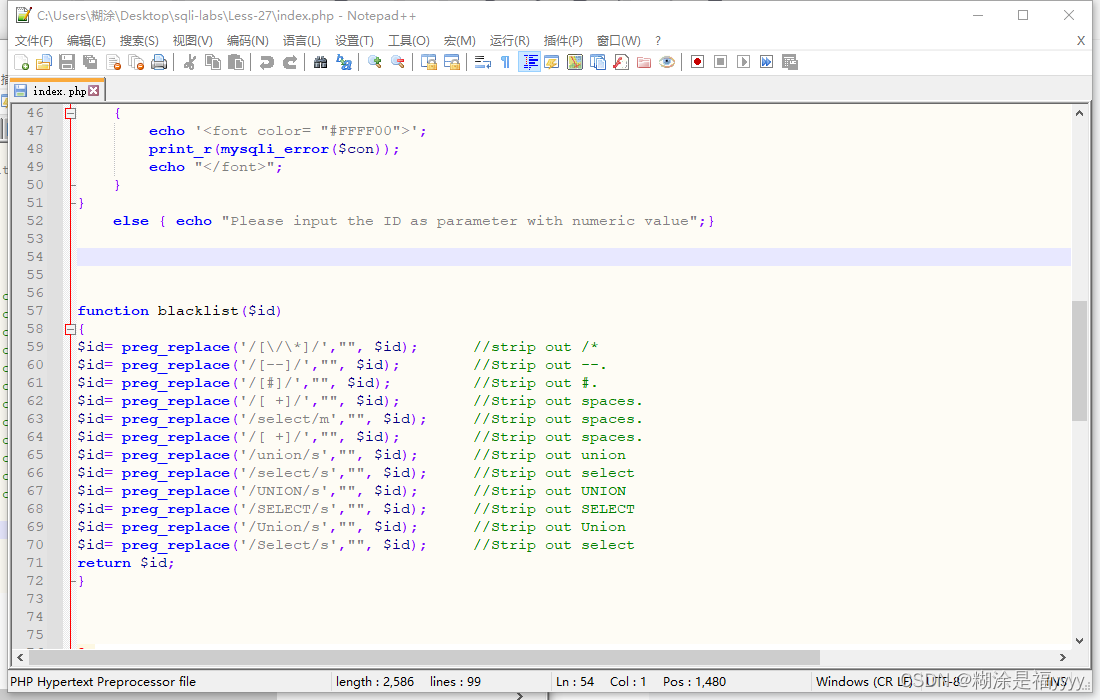The height and width of the screenshot is (700, 1100).
Task: Select the index.php tab
Action: [x=56, y=91]
